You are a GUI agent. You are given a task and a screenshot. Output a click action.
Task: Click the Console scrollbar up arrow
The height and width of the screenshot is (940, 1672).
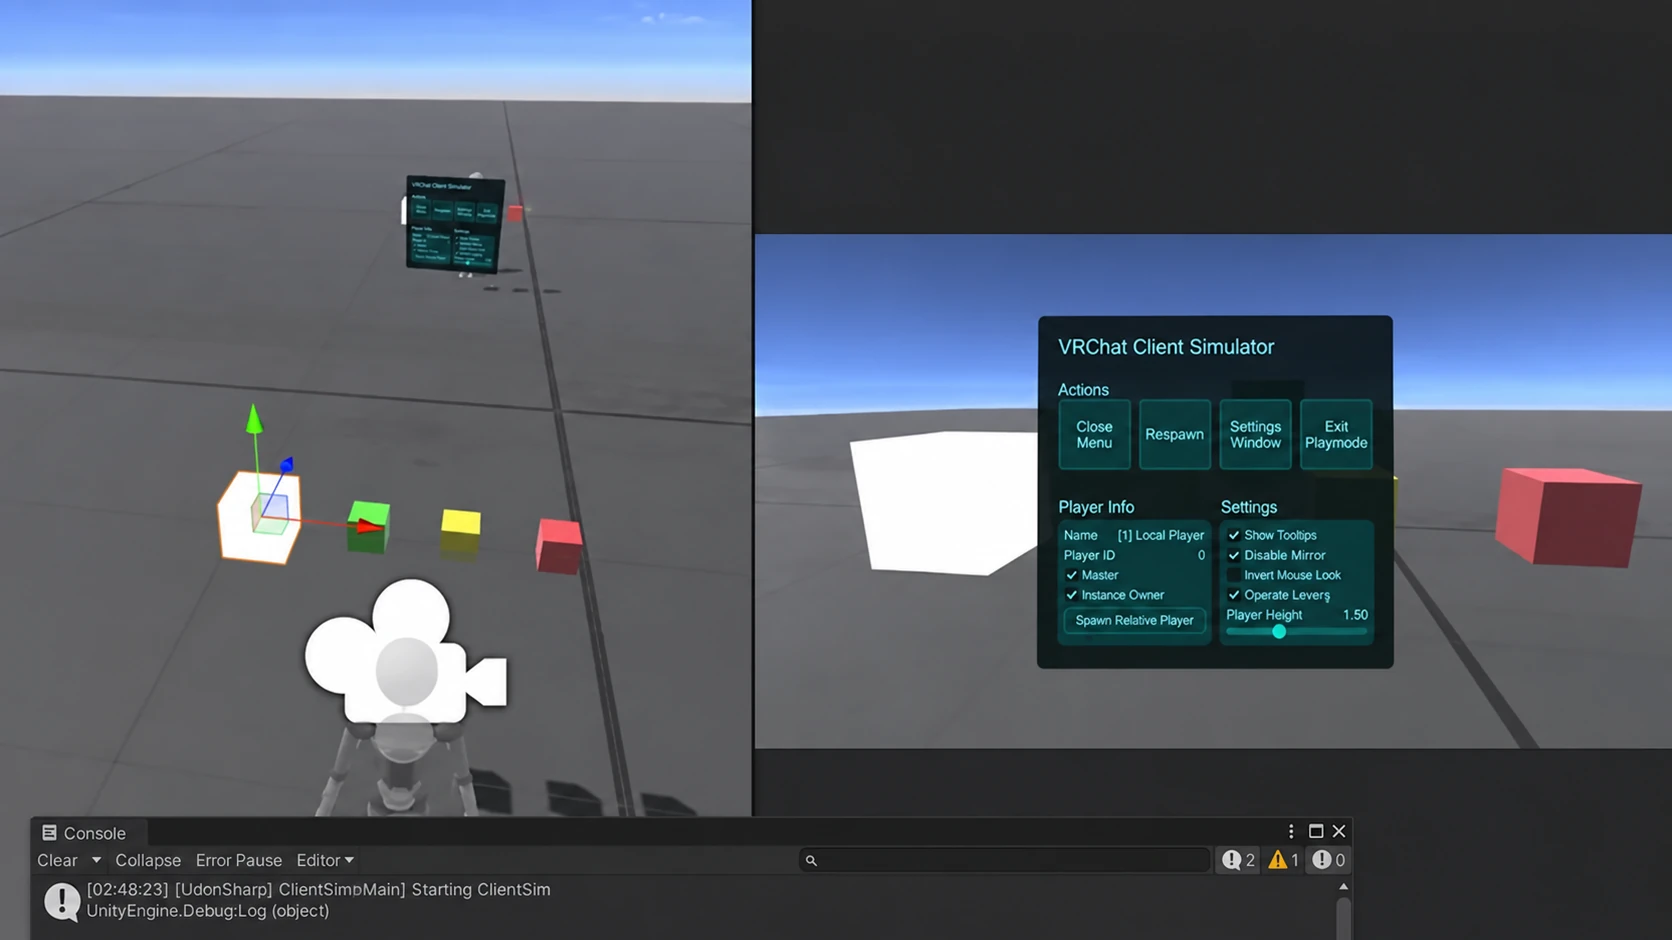point(1343,887)
